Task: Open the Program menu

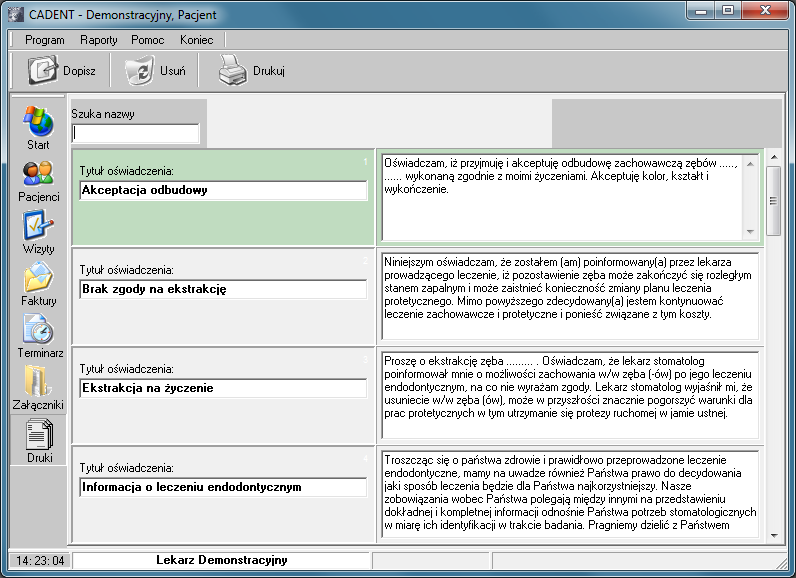Action: tap(45, 40)
